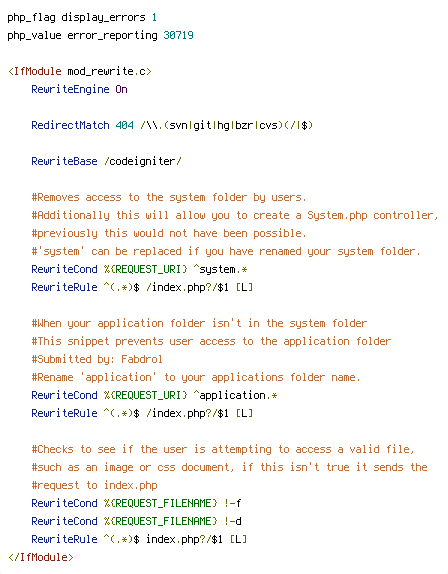Screen dimensions: 448x574
Task: Click the RewriteCond REQUEST_FILENAME !-d line
Action: [136, 521]
